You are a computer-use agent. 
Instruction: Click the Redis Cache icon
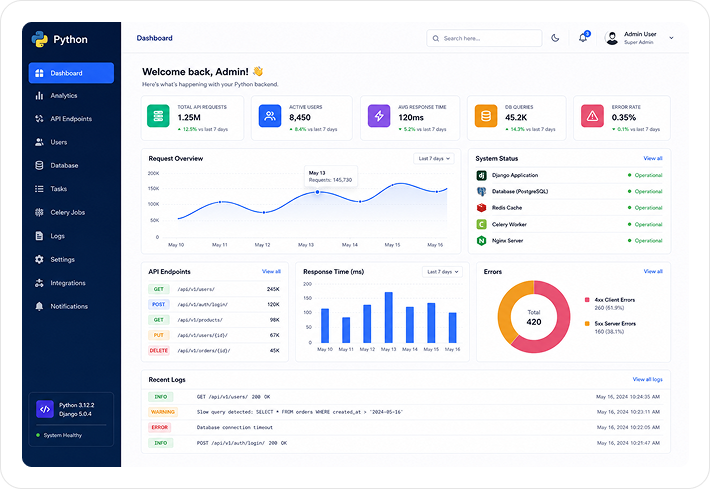(481, 208)
